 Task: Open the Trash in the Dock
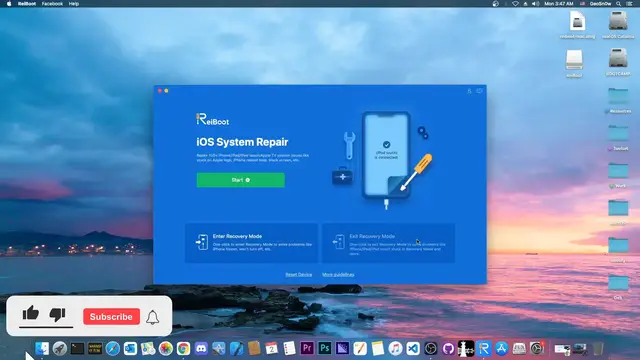coord(598,349)
